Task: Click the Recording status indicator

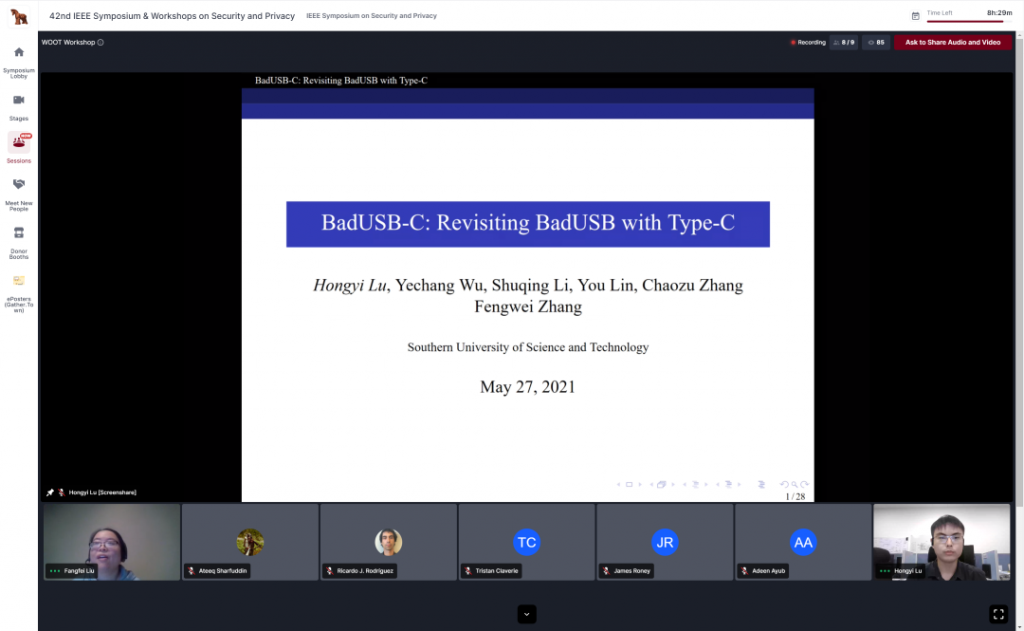Action: click(808, 43)
